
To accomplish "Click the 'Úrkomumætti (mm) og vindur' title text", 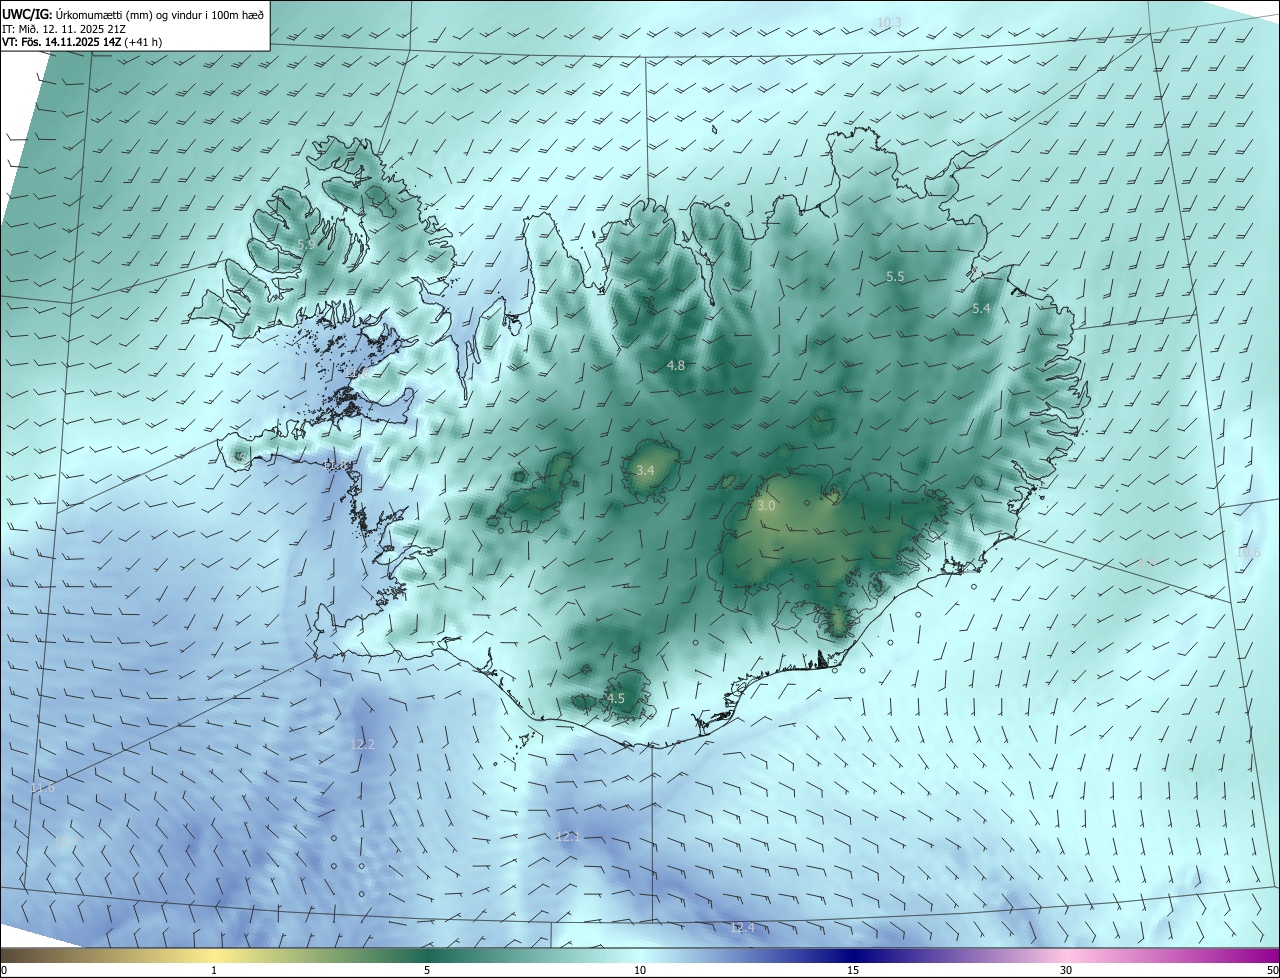I will pyautogui.click(x=128, y=14).
